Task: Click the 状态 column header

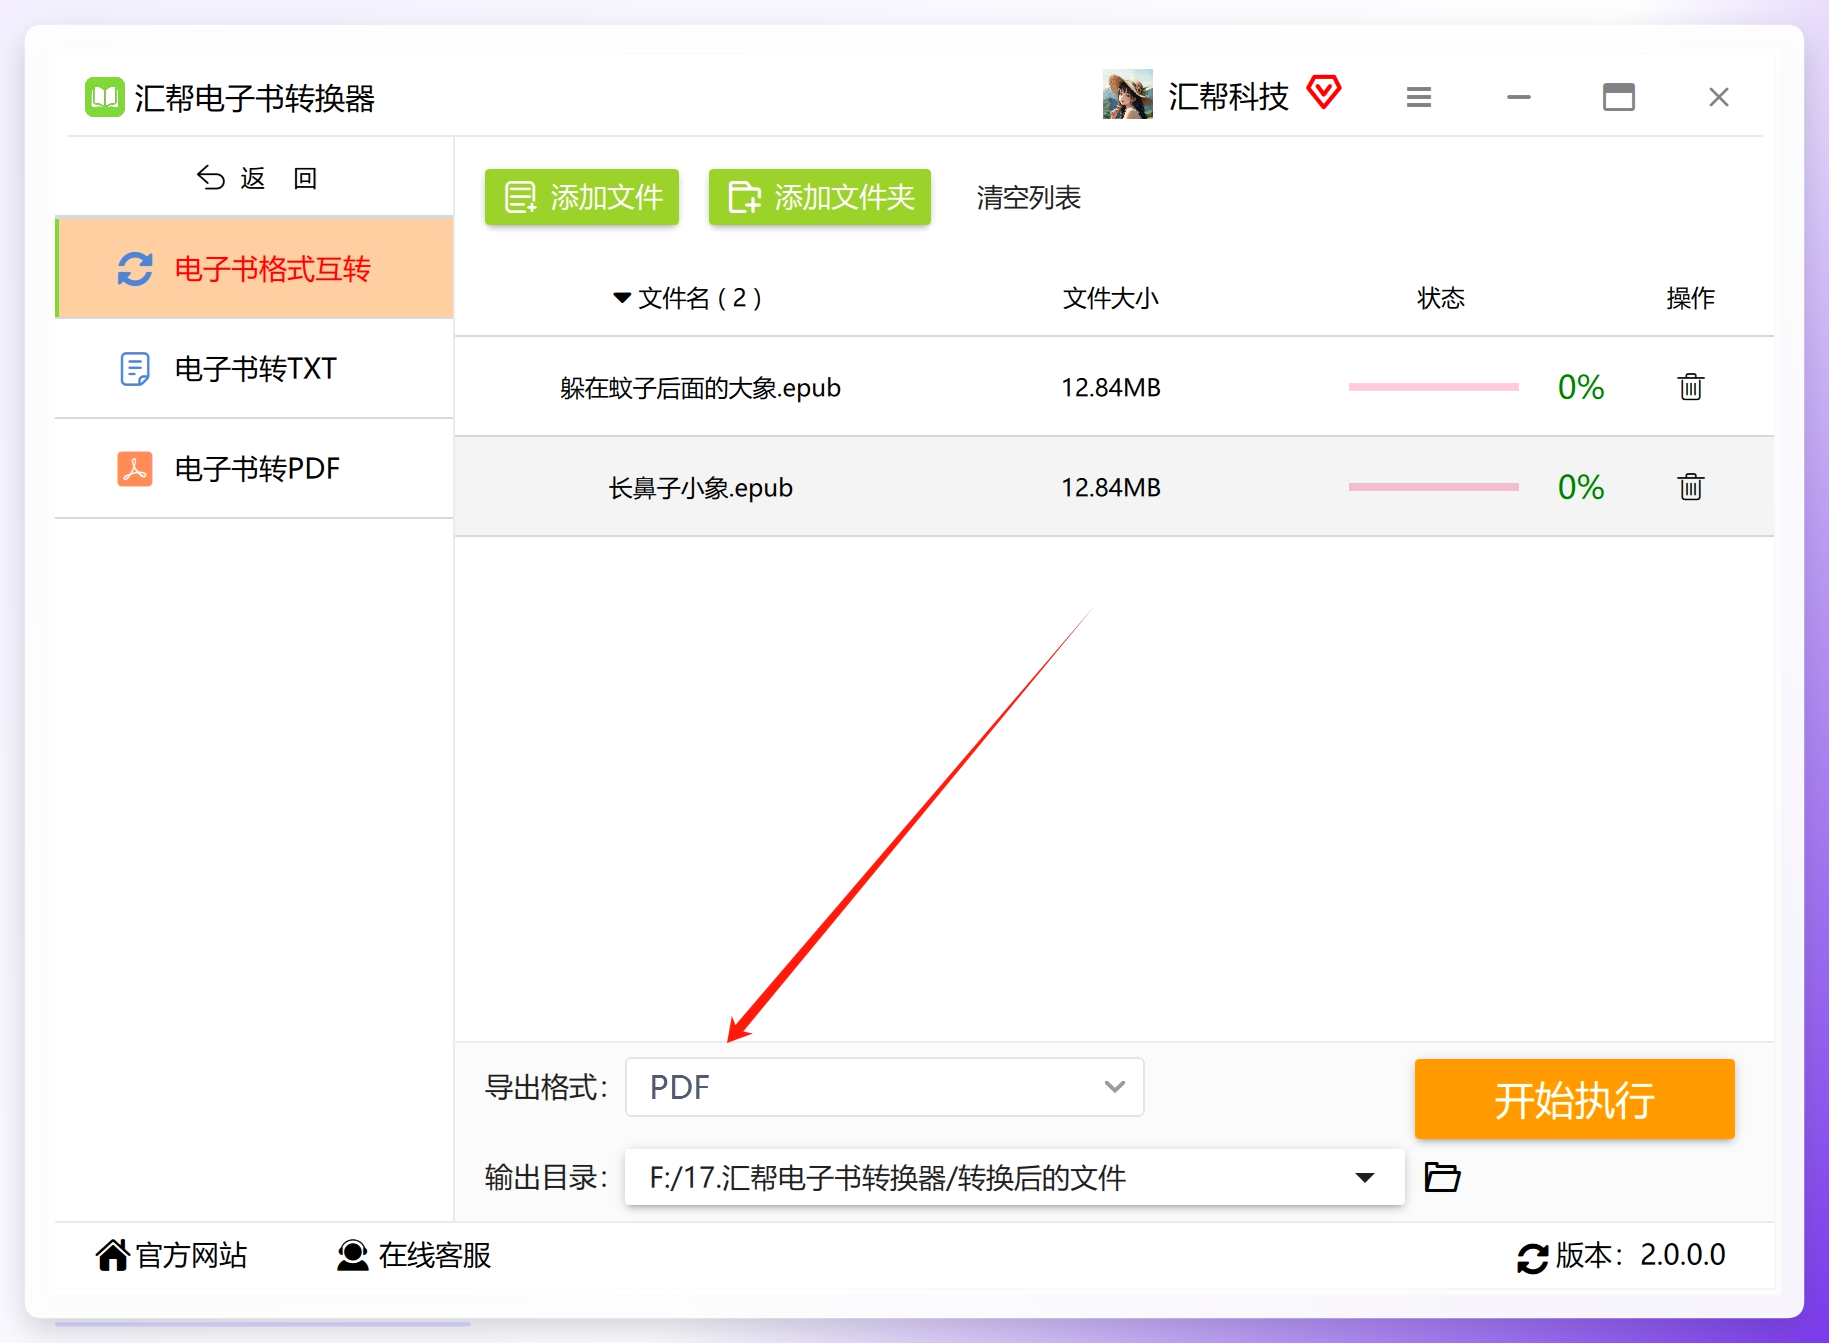Action: 1440,298
